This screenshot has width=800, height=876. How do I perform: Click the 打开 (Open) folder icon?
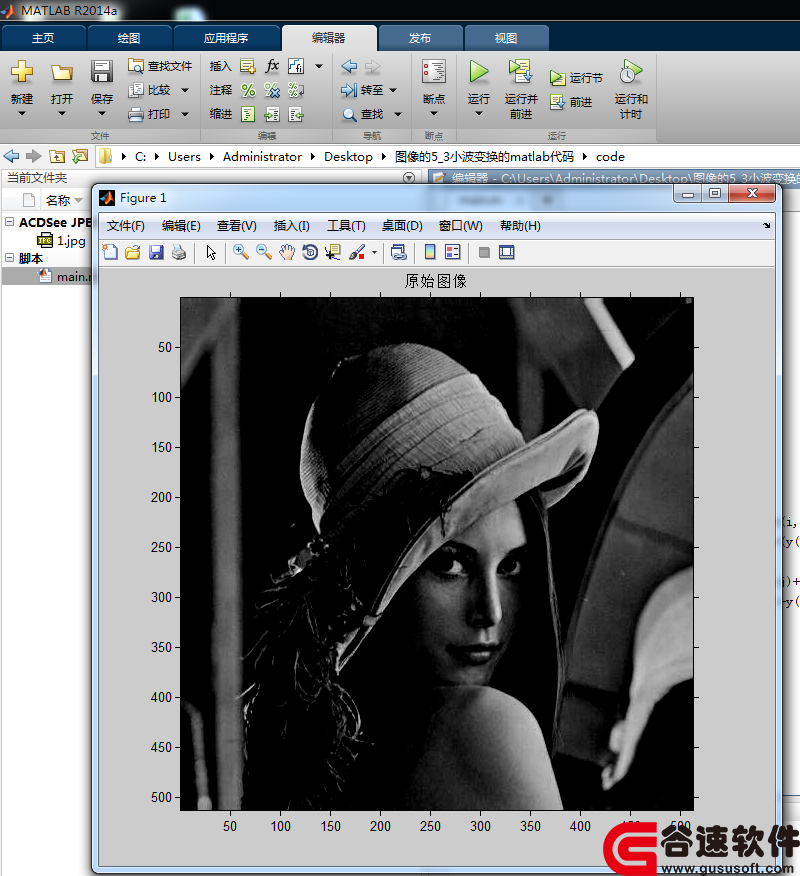coord(61,73)
